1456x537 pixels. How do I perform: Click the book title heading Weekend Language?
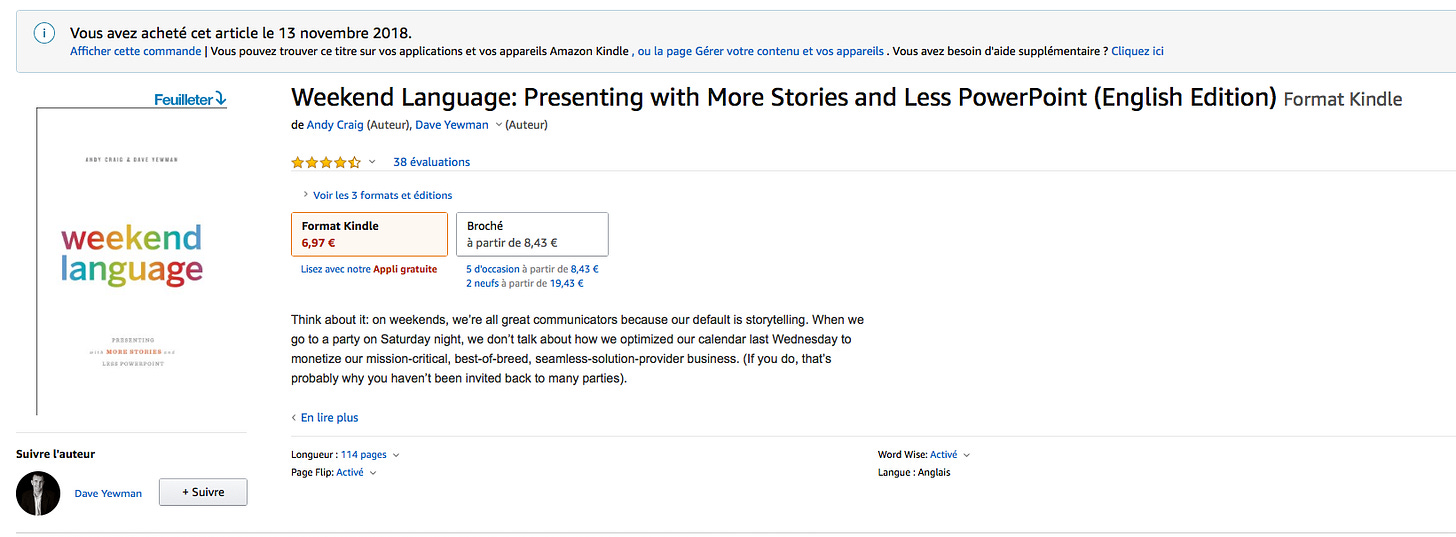pos(784,97)
